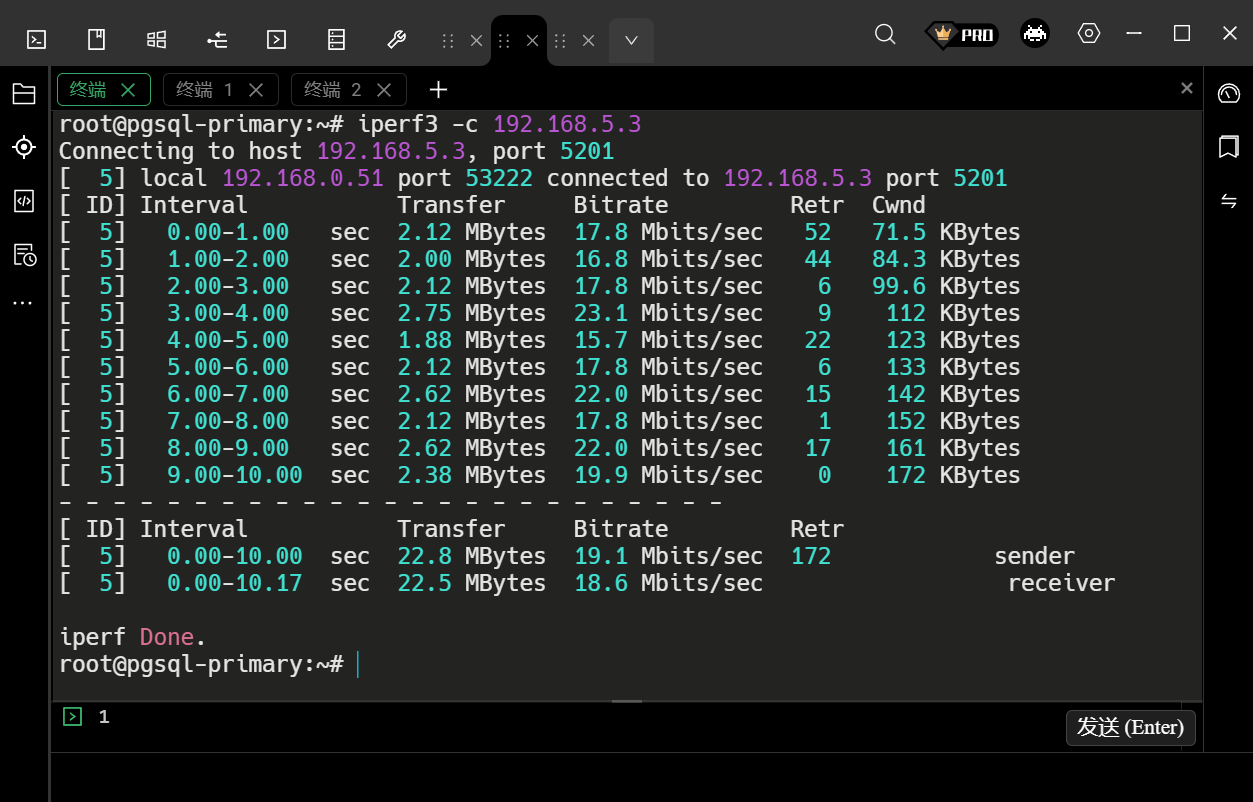Screen dimensions: 1253x802
Task: Click the wrench tools icon
Action: click(396, 40)
